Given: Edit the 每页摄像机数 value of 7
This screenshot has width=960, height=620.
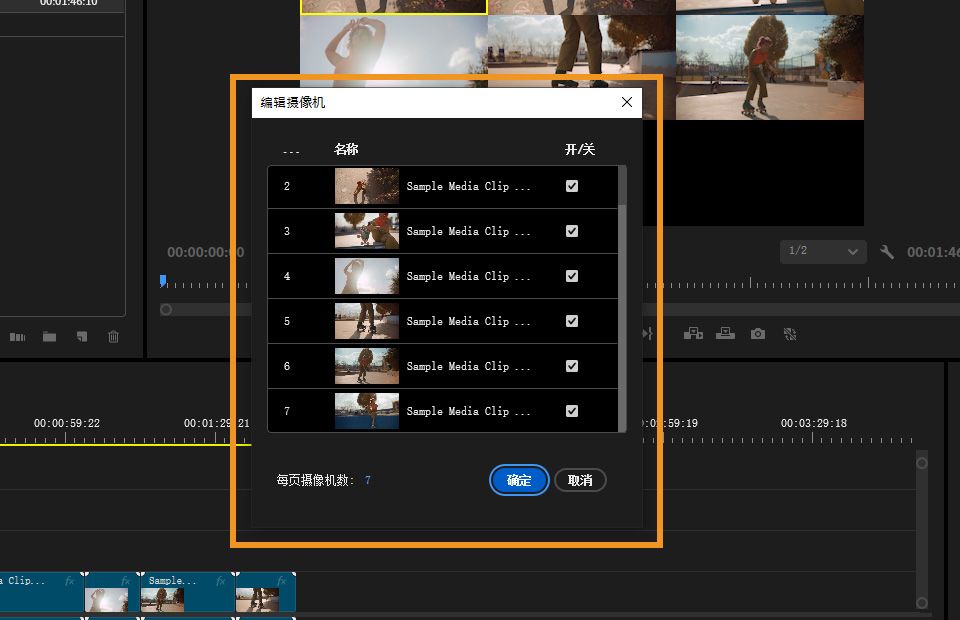Looking at the screenshot, I should pos(368,480).
